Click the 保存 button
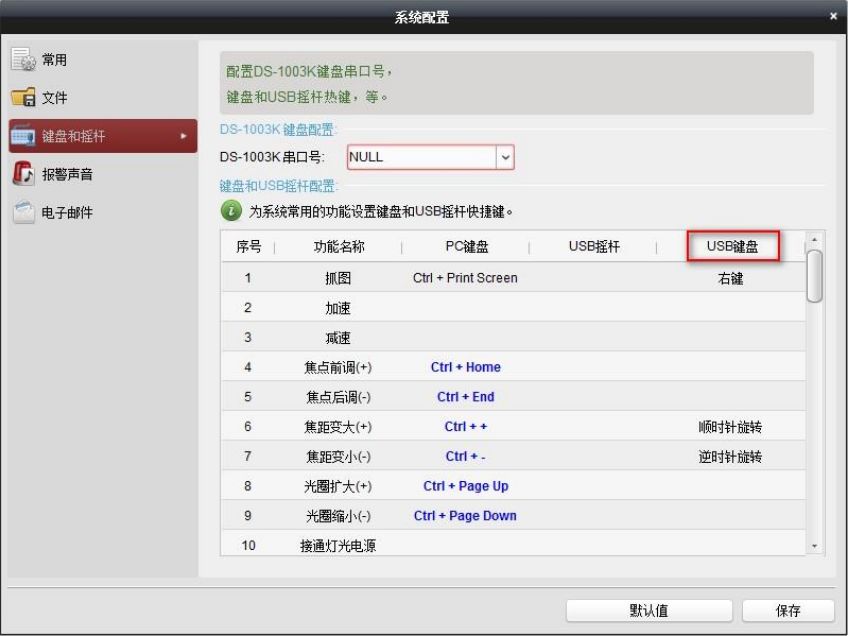849x636 pixels. [x=787, y=611]
